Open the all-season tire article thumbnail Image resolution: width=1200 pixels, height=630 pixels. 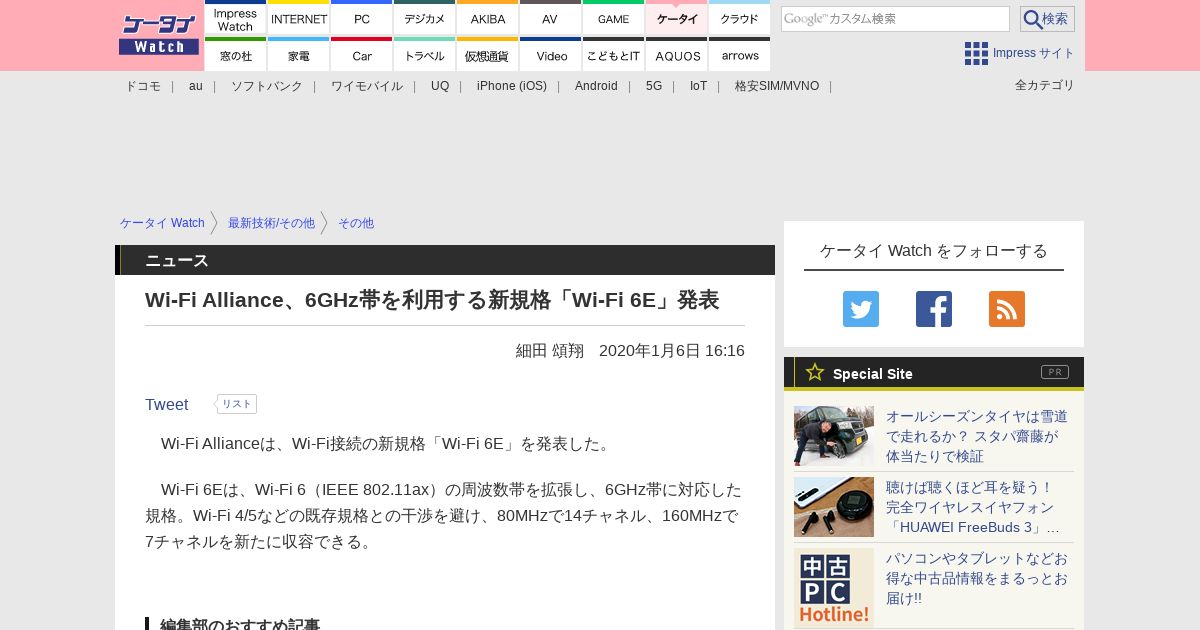click(834, 436)
